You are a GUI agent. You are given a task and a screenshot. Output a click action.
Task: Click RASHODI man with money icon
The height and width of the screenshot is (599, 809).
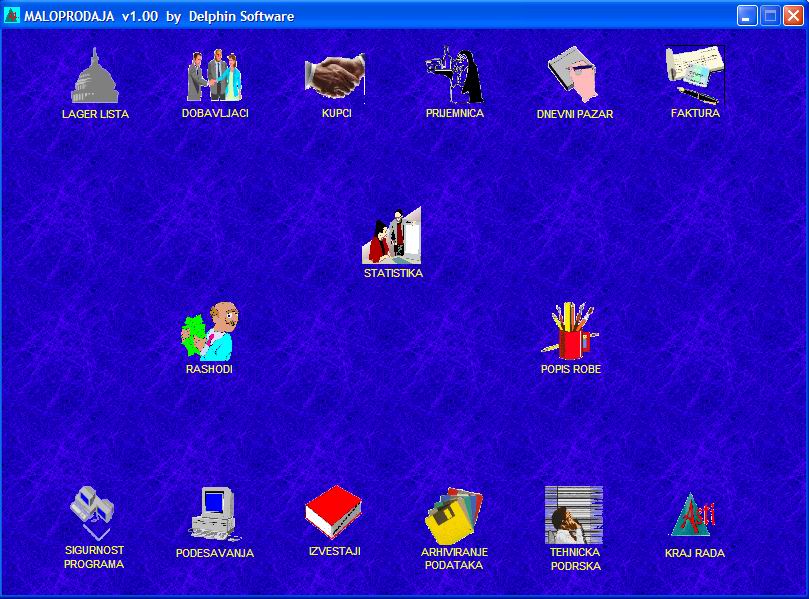point(210,331)
